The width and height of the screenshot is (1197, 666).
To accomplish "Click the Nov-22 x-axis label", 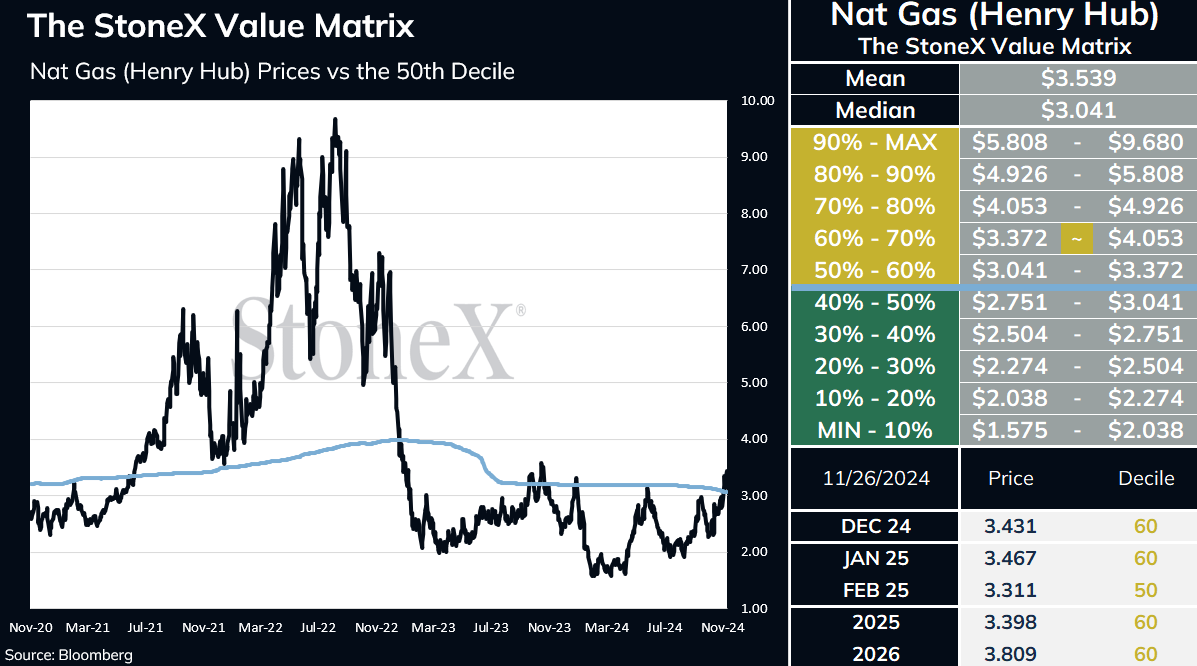I will click(376, 627).
